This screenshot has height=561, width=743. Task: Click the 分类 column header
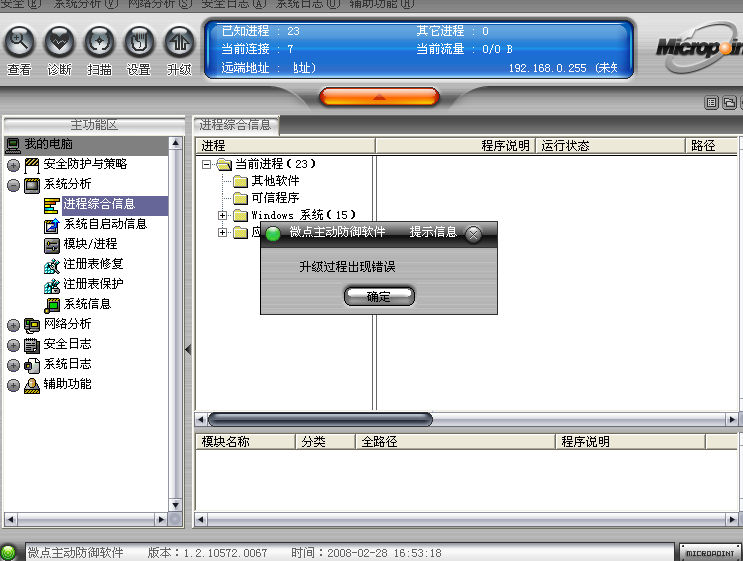(326, 442)
